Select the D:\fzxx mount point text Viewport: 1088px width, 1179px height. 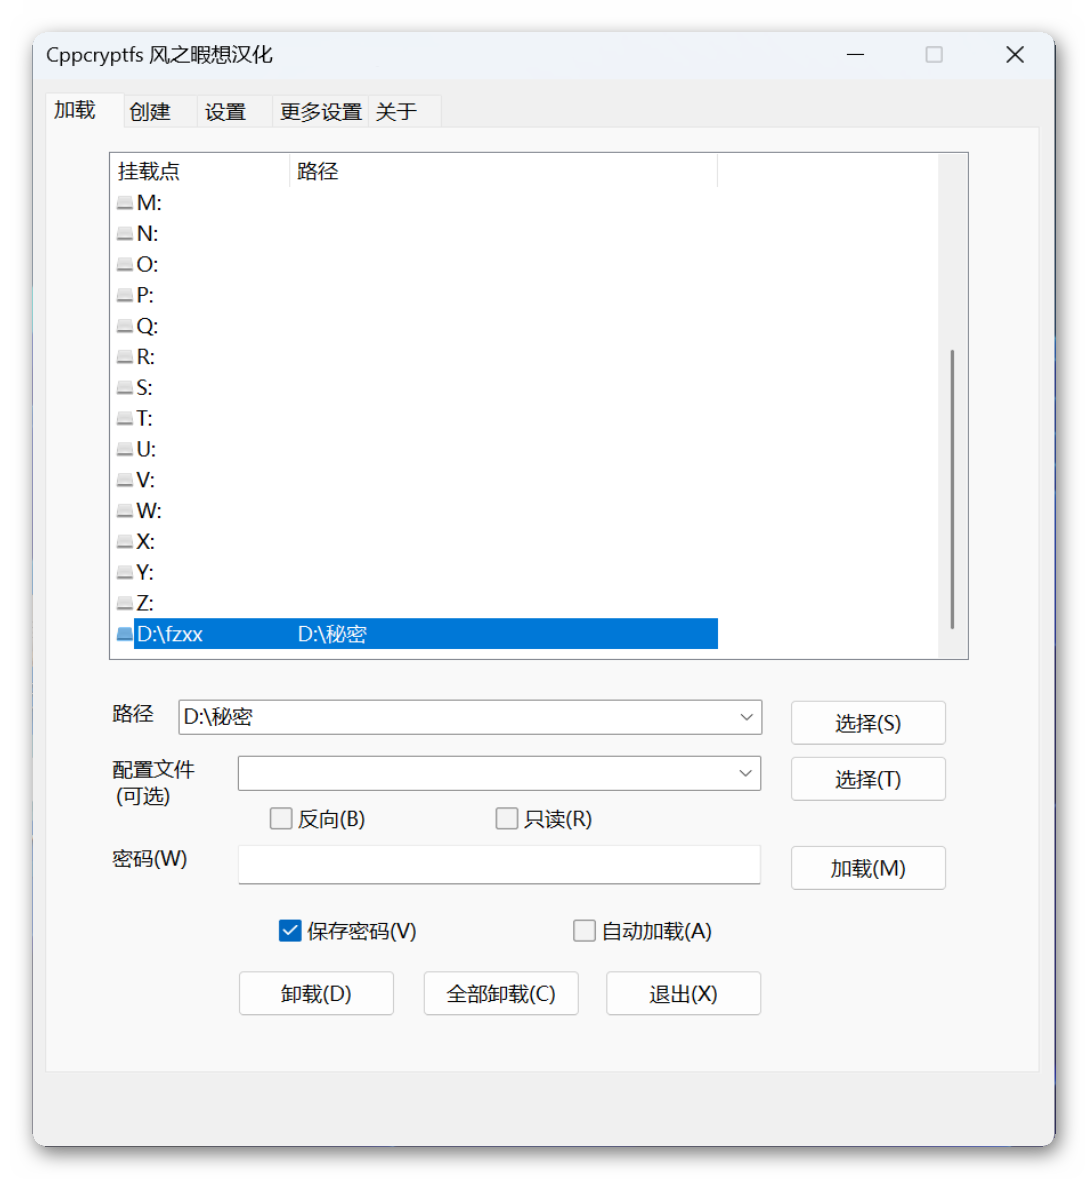pos(170,635)
